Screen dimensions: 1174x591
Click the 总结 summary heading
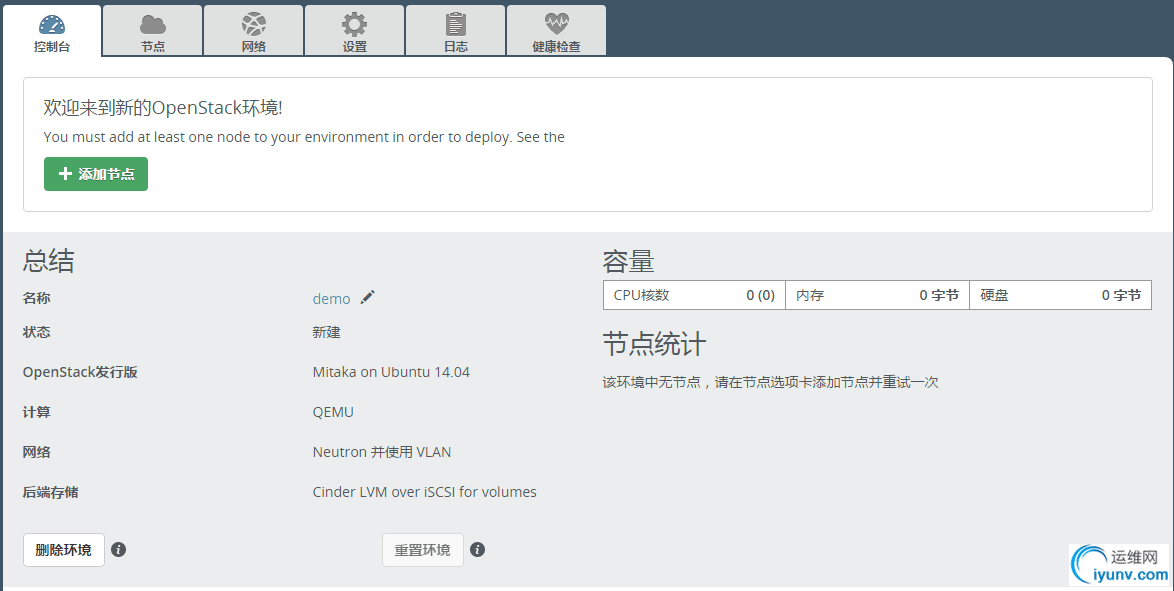[49, 261]
